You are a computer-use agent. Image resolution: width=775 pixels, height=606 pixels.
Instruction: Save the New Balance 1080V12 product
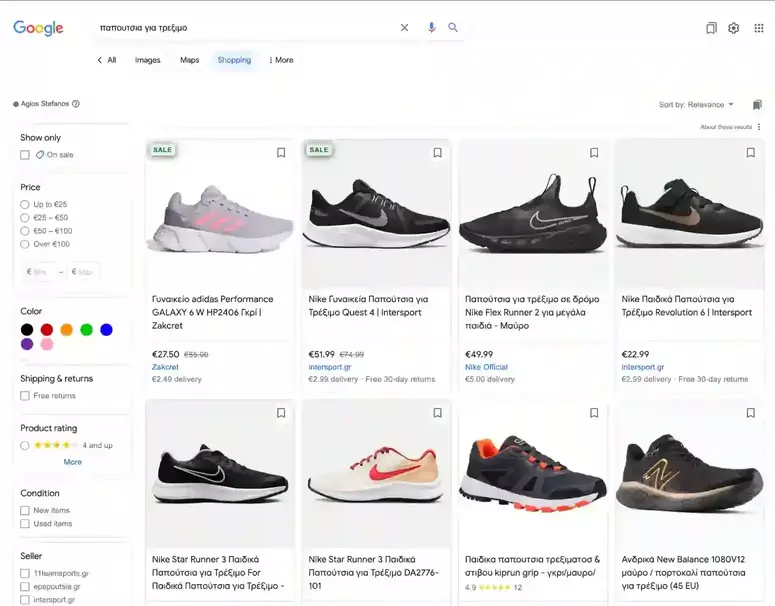pyautogui.click(x=750, y=413)
